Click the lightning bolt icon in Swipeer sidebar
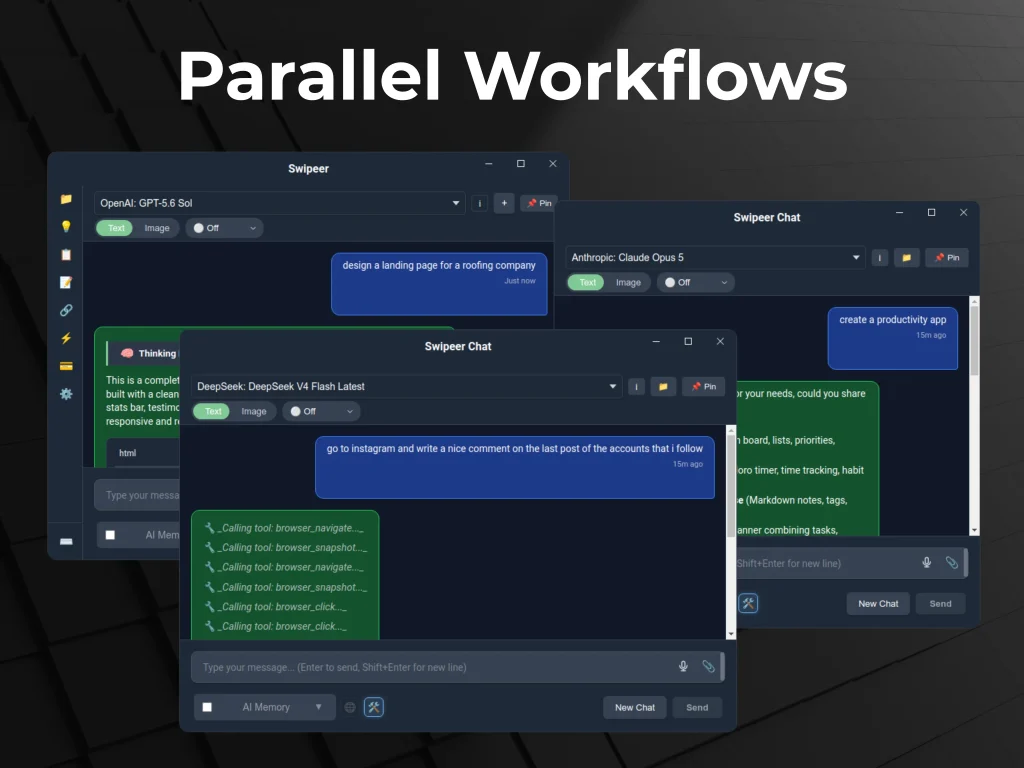Image resolution: width=1024 pixels, height=768 pixels. coord(66,338)
